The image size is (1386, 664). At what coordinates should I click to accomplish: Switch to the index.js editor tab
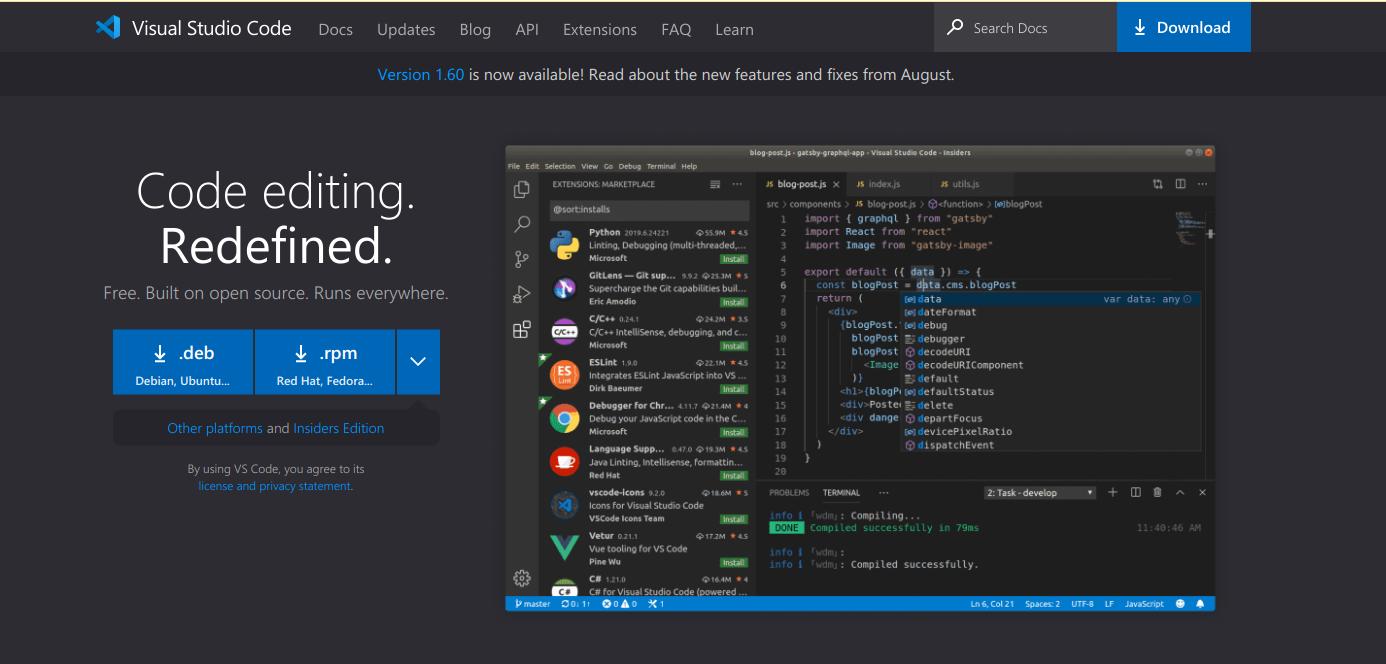pyautogui.click(x=883, y=184)
